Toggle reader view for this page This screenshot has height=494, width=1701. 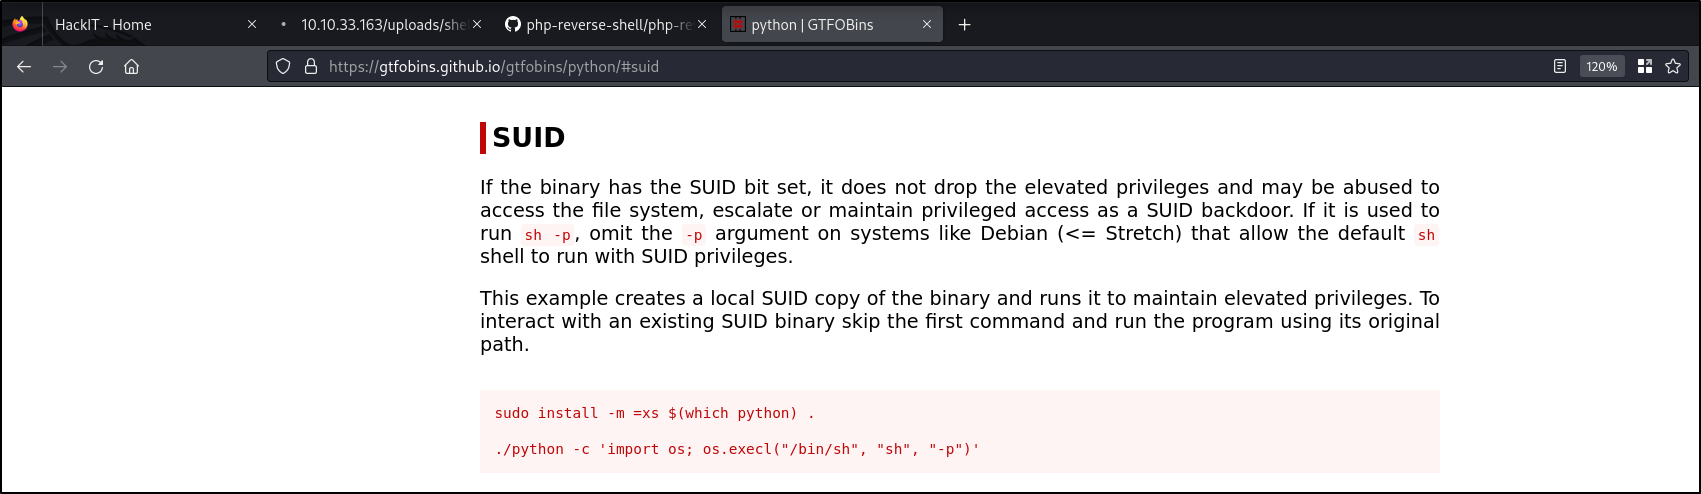1560,67
